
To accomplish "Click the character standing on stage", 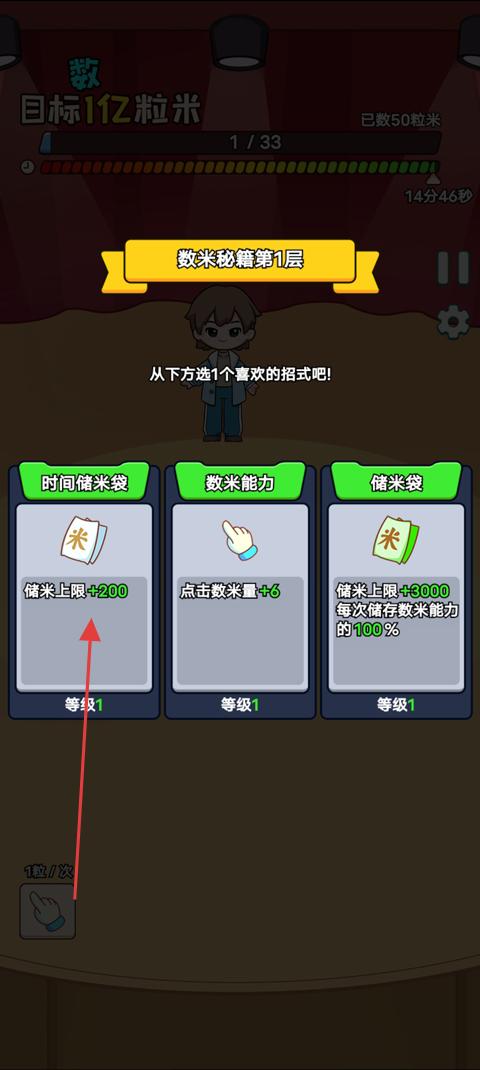I will tap(223, 363).
